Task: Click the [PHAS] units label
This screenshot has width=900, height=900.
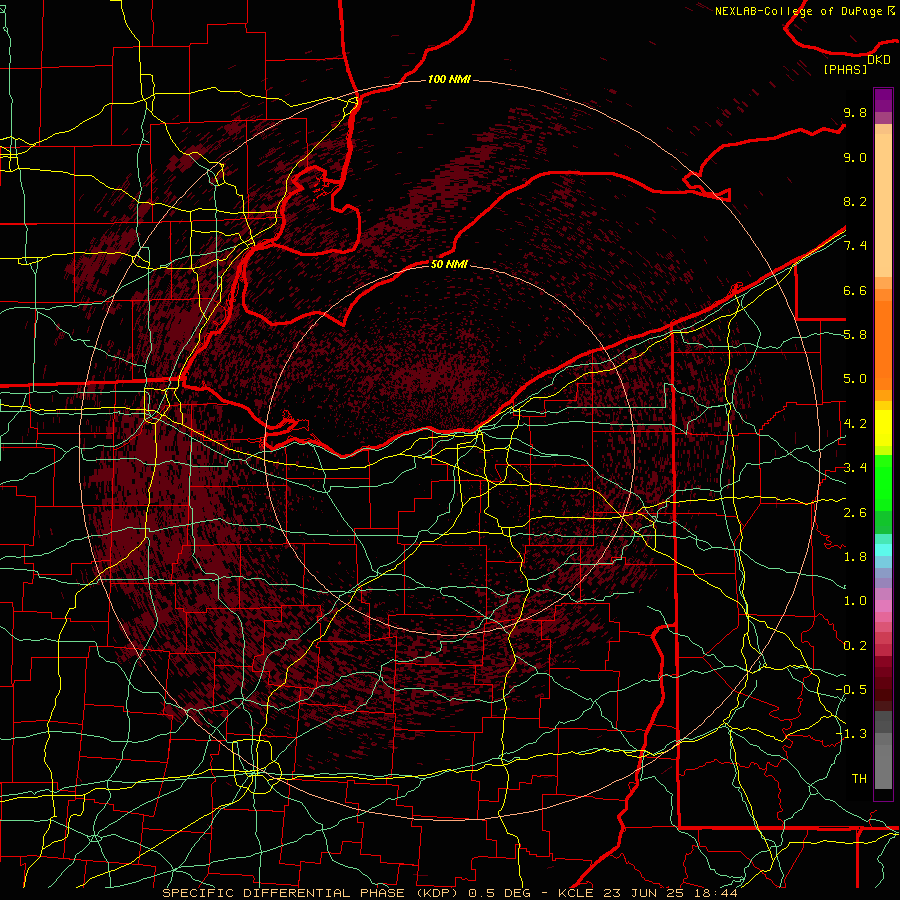Action: click(845, 69)
